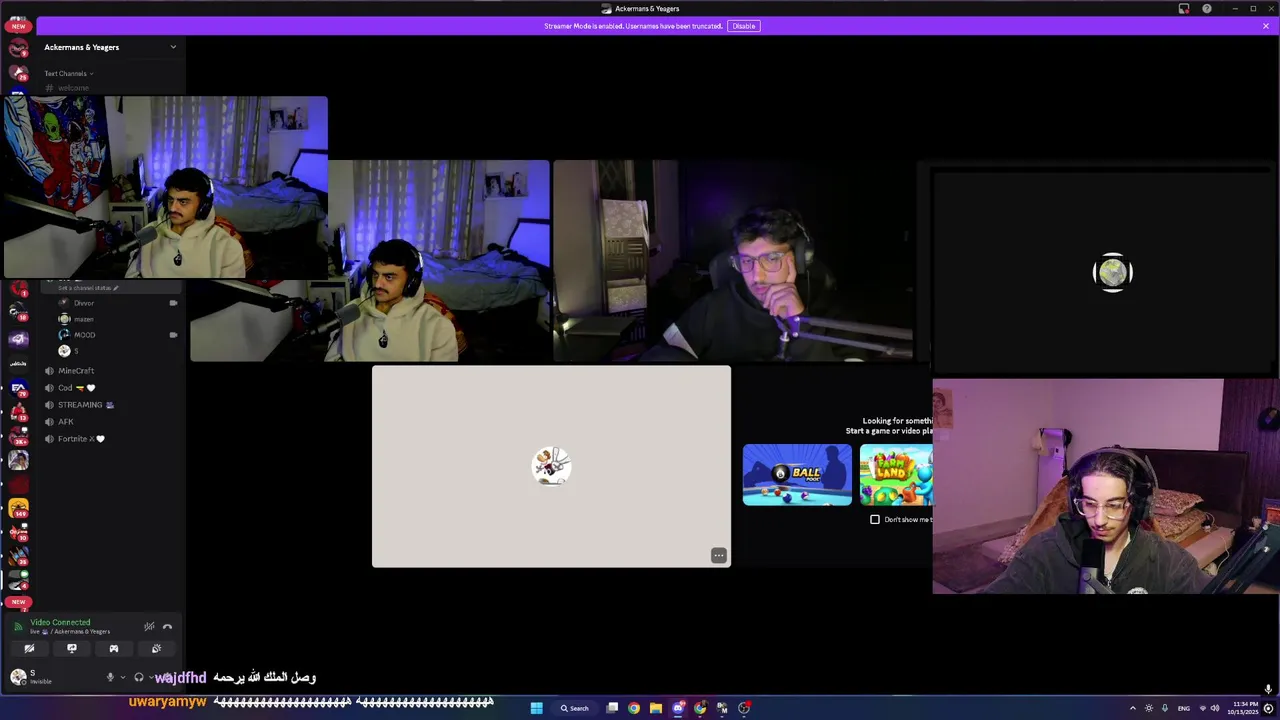The width and height of the screenshot is (1280, 720).
Task: Disable Streamer Mode from the banner
Action: (x=744, y=26)
